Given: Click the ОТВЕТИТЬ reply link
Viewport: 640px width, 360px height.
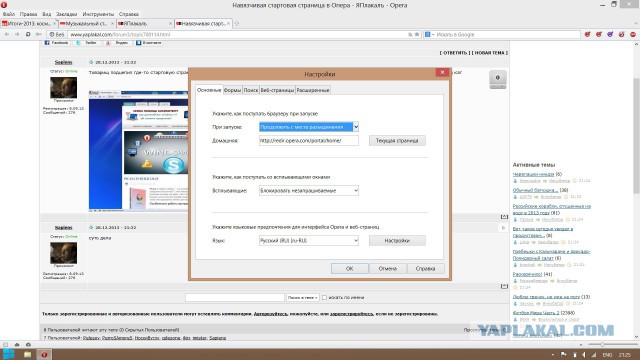Looking at the screenshot, I should [x=455, y=53].
